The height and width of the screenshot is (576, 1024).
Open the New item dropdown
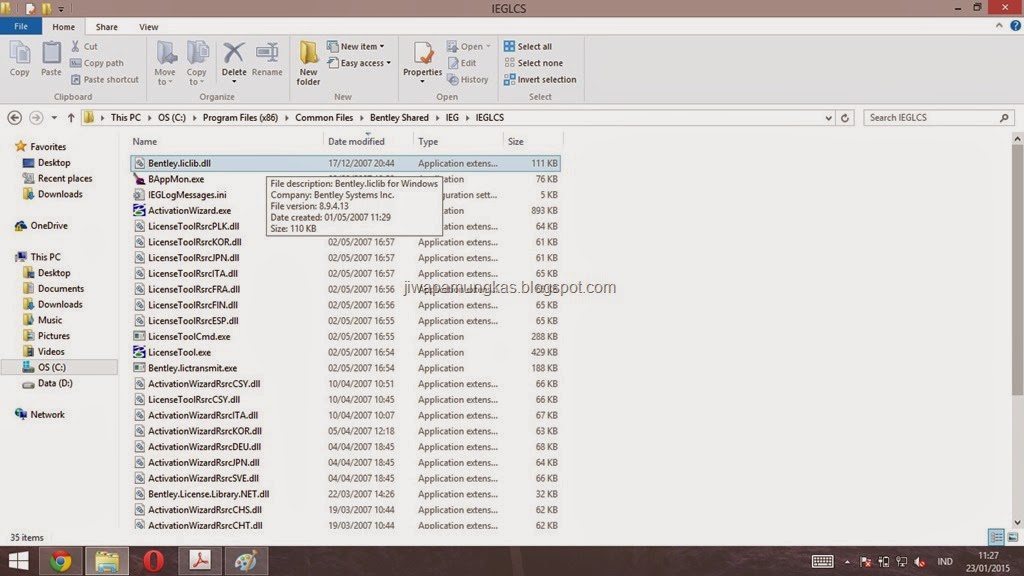(x=356, y=46)
